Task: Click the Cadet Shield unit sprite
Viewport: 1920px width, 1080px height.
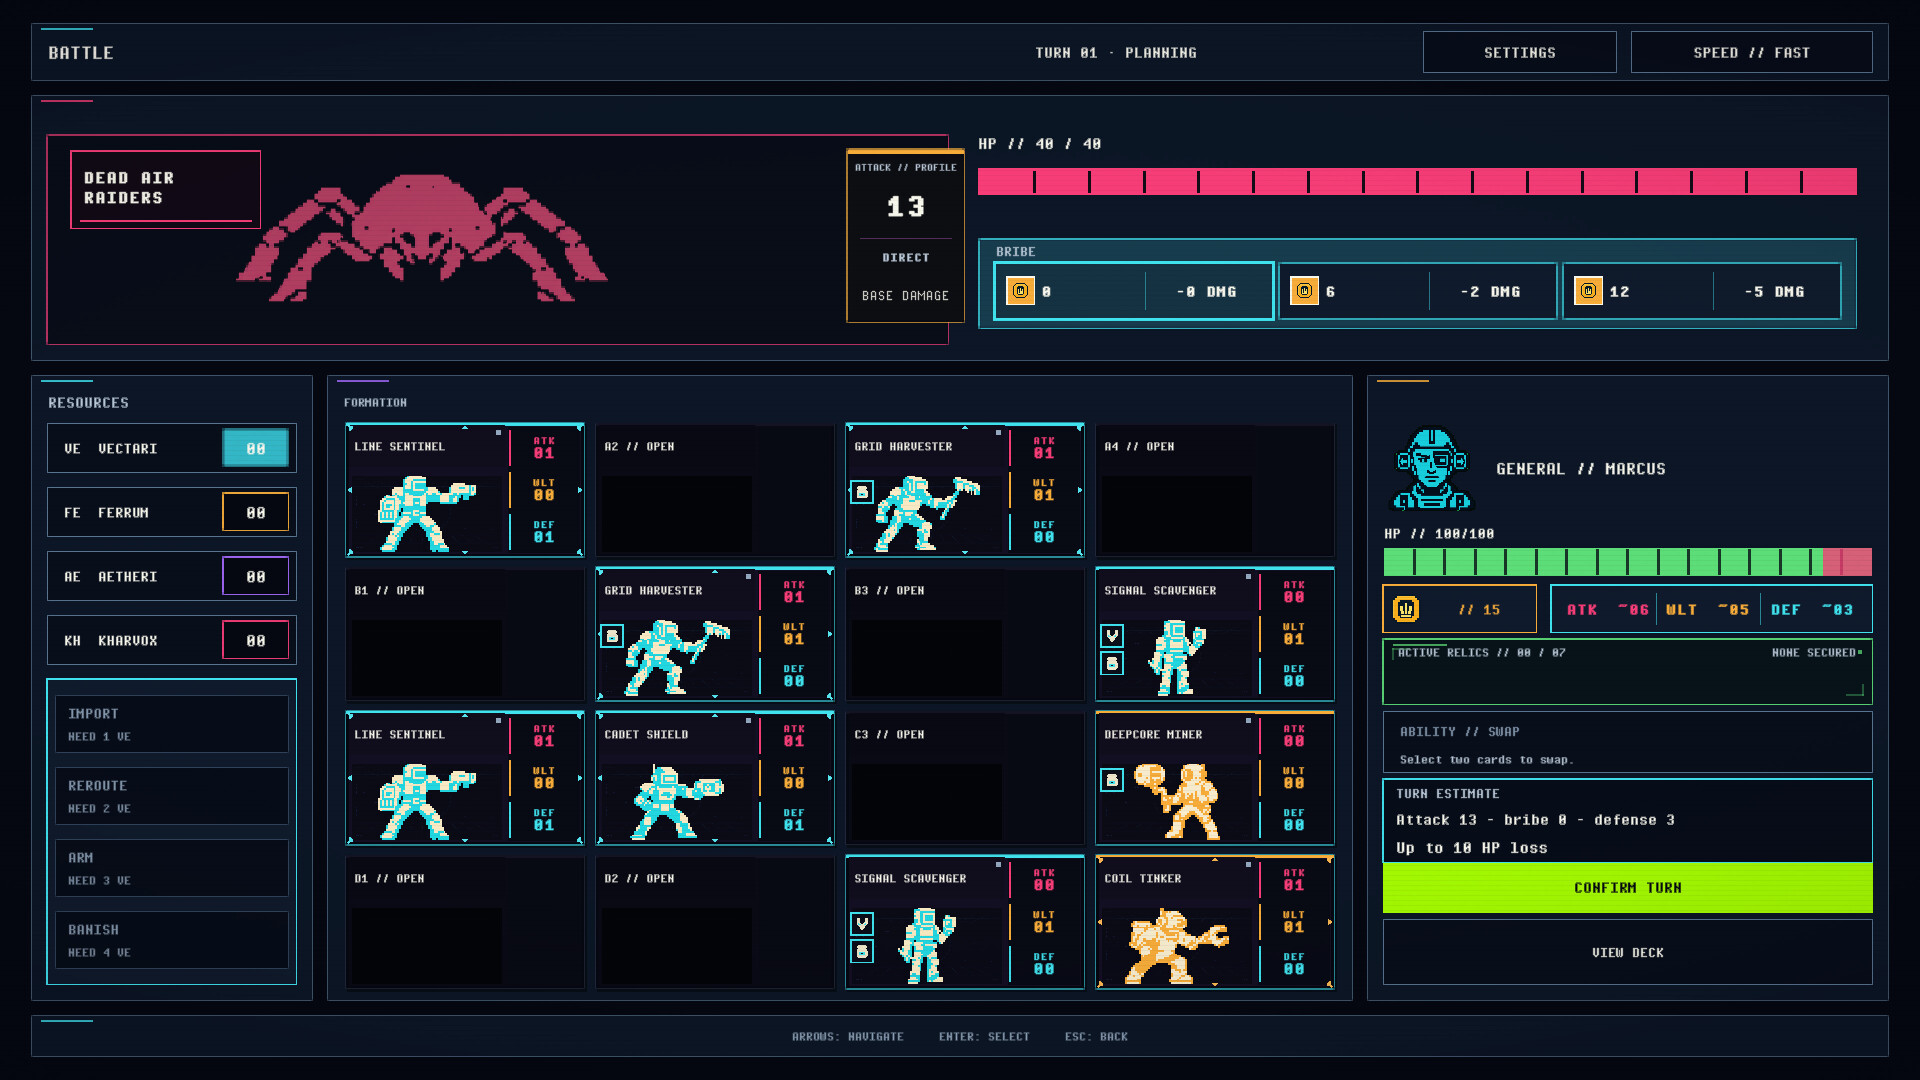Action: pos(677,801)
